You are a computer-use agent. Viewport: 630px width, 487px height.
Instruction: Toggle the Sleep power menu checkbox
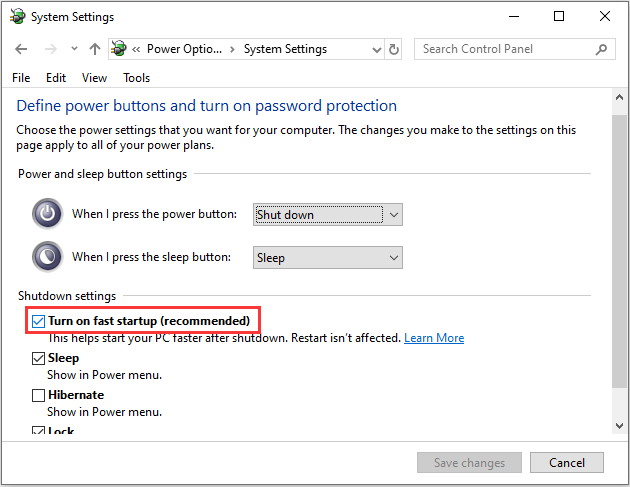pyautogui.click(x=38, y=358)
